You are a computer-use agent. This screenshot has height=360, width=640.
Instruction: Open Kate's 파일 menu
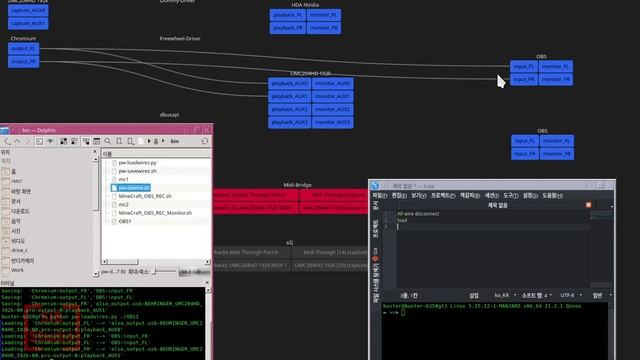pyautogui.click(x=380, y=196)
